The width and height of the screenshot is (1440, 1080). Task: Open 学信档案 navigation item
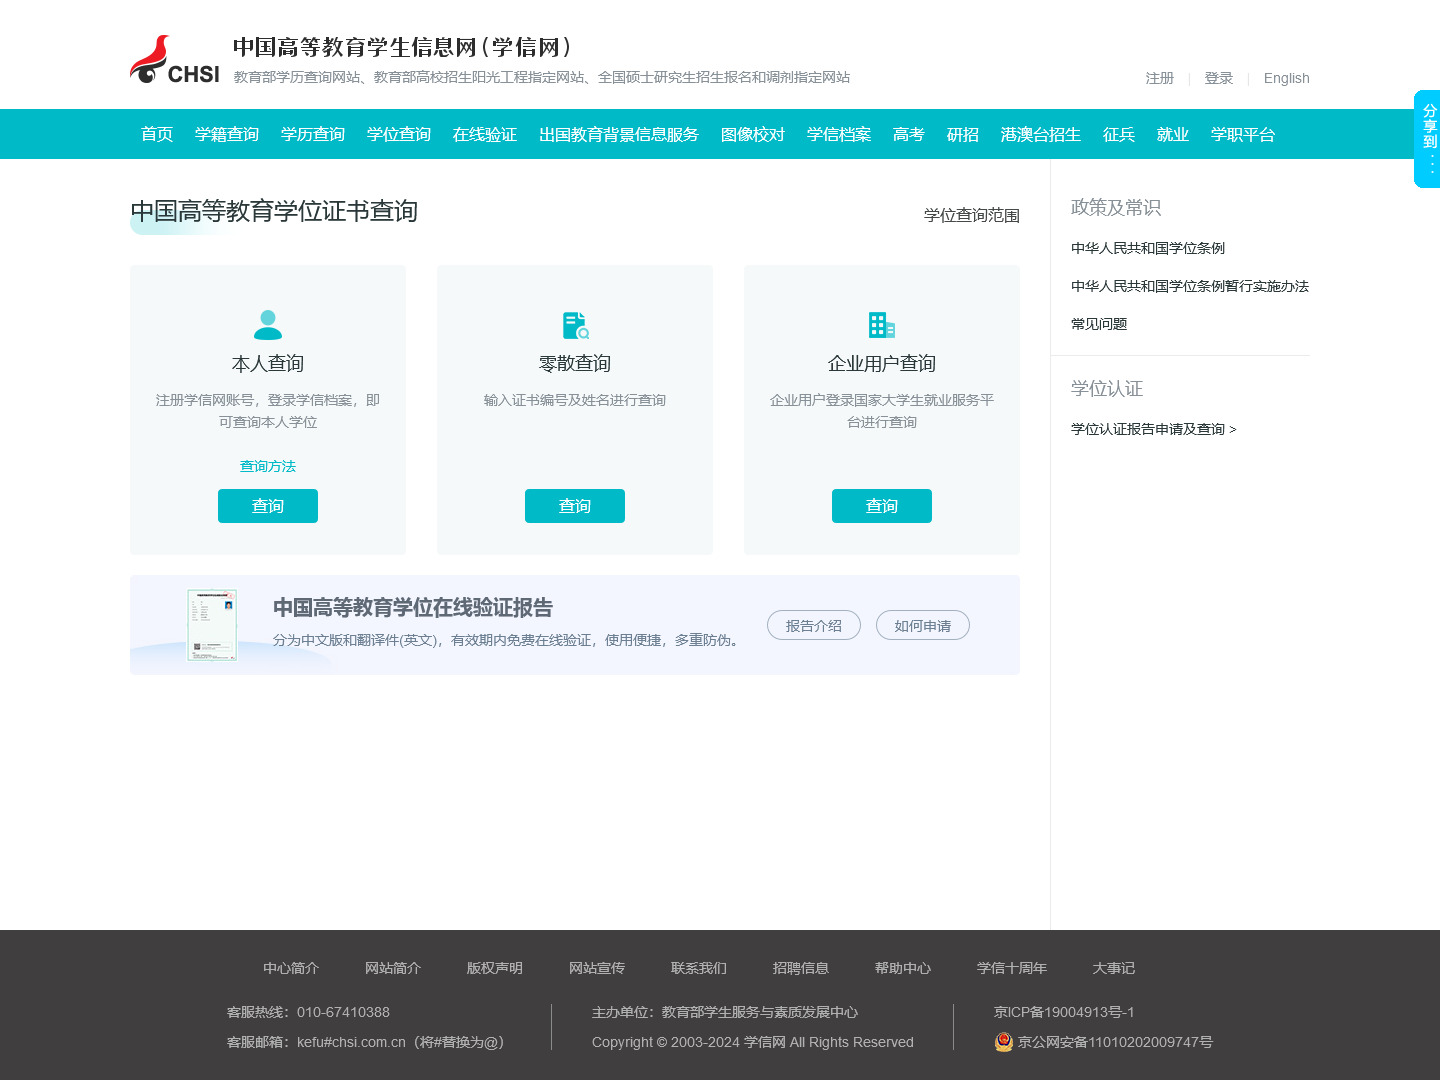[x=839, y=134]
